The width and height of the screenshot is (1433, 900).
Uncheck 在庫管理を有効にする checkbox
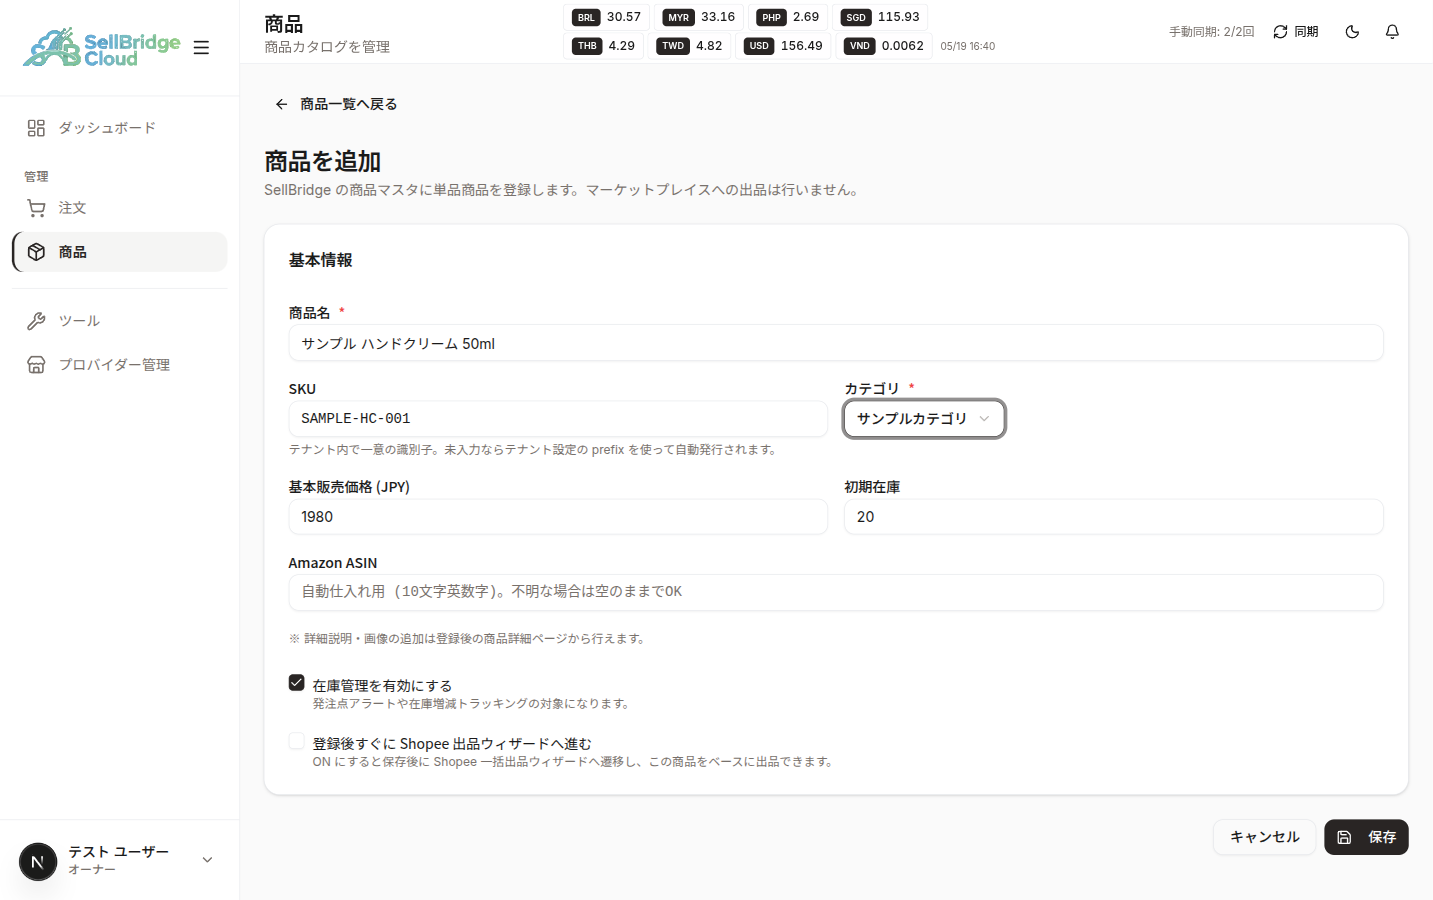pos(297,683)
